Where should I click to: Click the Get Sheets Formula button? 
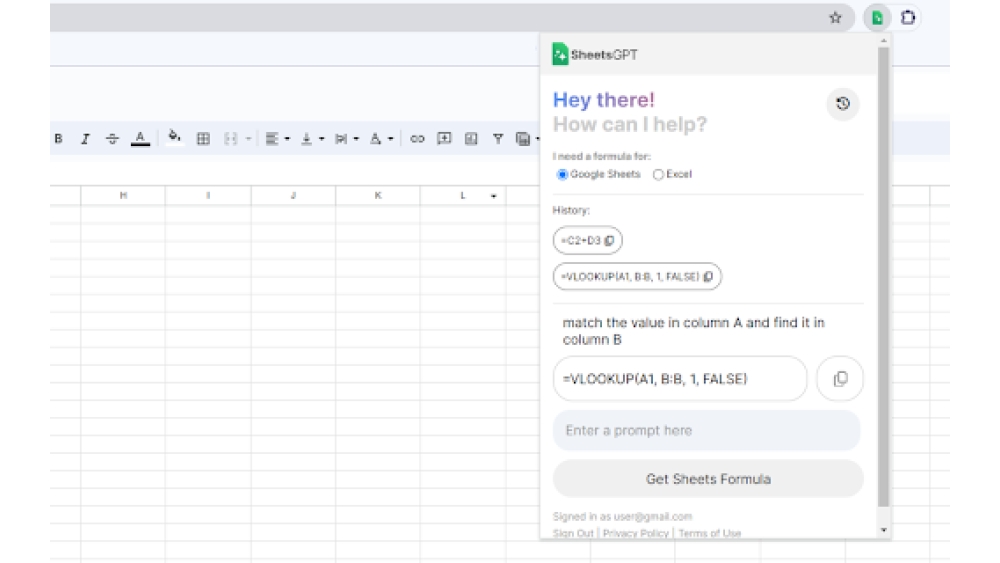click(708, 479)
